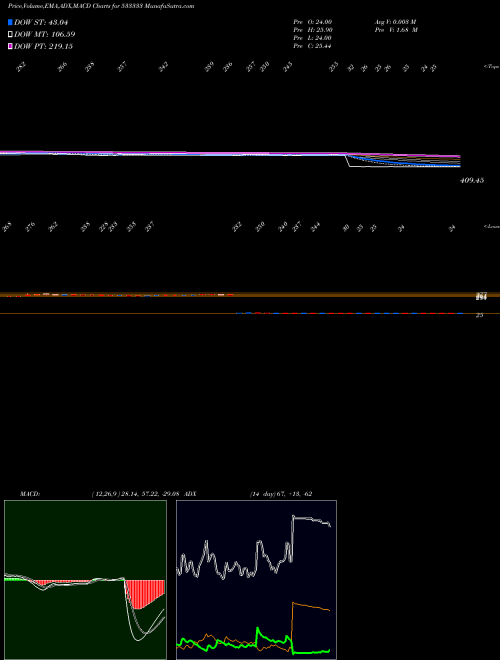Click the Pre L: 24.00 value
Viewport: 500px width, 660px height.
point(313,38)
